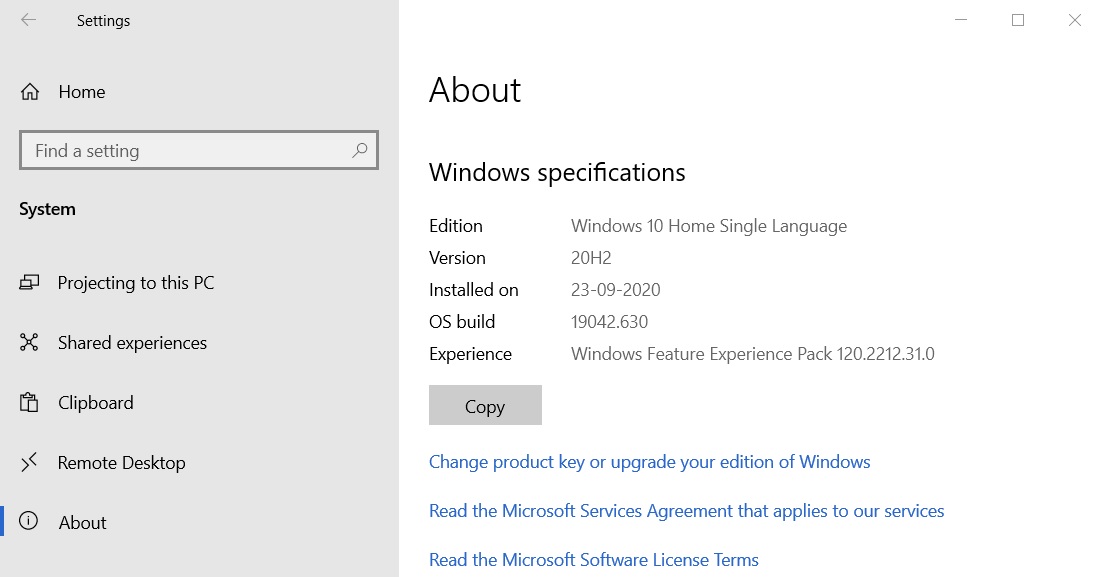The width and height of the screenshot is (1104, 577).
Task: Select Windows 10 Home Single Language text
Action: pyautogui.click(x=708, y=226)
